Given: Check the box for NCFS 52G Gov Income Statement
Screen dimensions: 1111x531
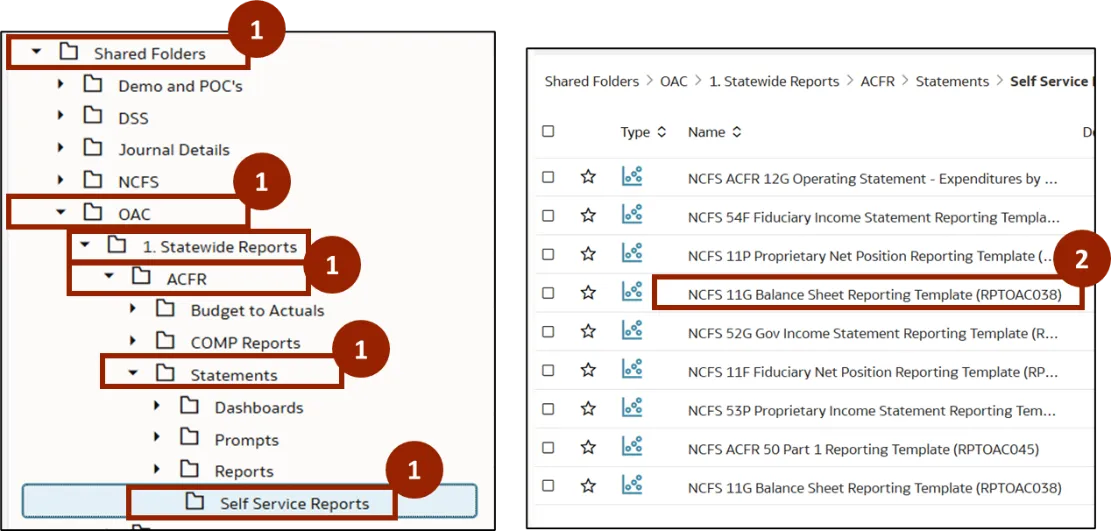Looking at the screenshot, I should pos(548,332).
